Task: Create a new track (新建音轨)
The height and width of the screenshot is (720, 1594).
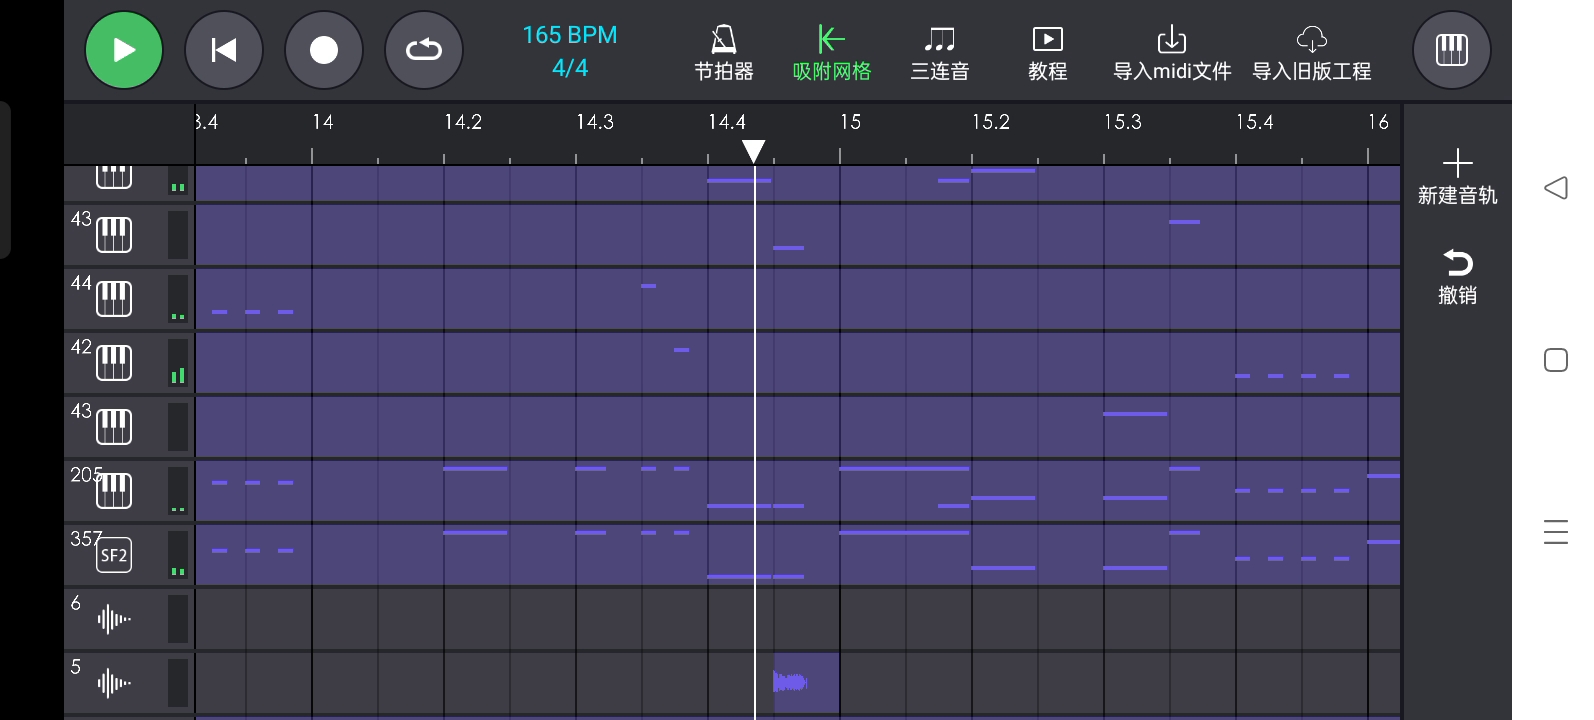Action: 1458,177
